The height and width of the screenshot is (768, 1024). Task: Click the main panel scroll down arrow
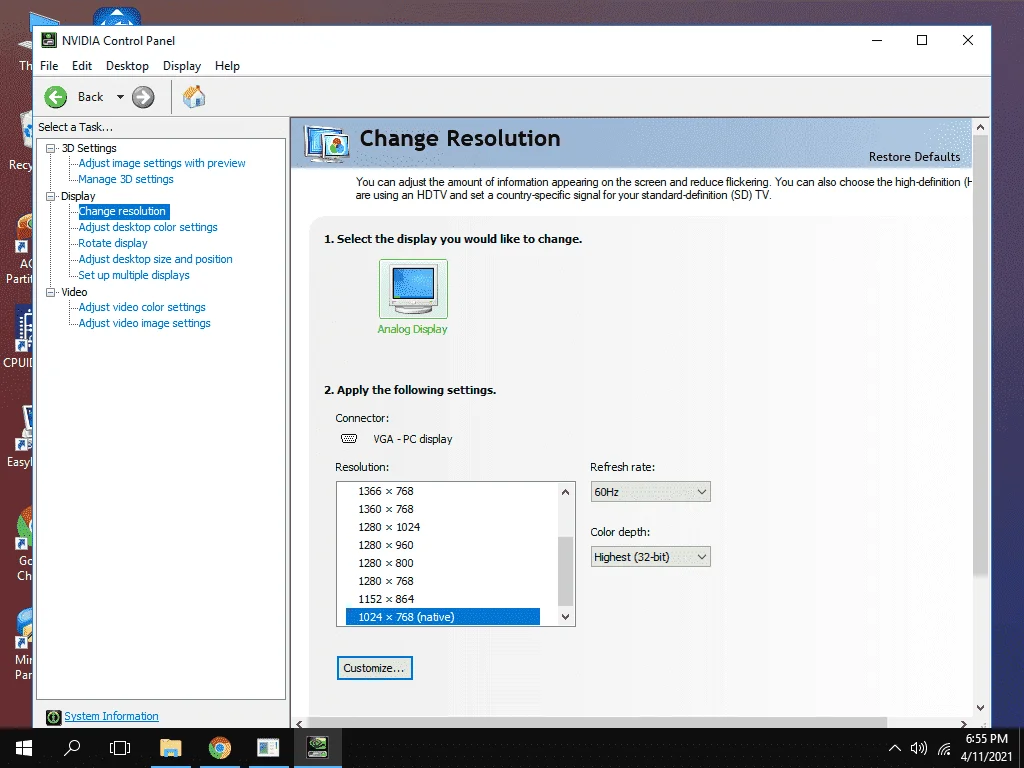pos(980,707)
